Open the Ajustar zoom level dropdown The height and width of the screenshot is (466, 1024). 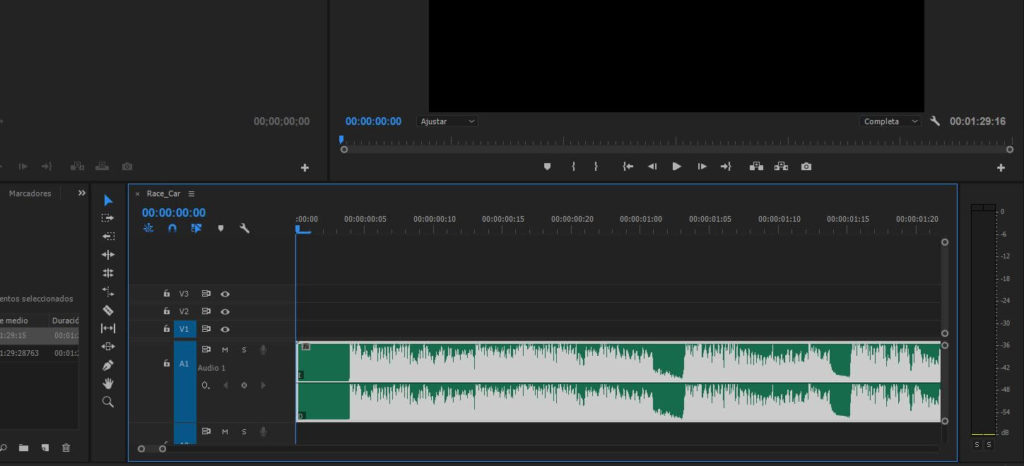point(447,121)
